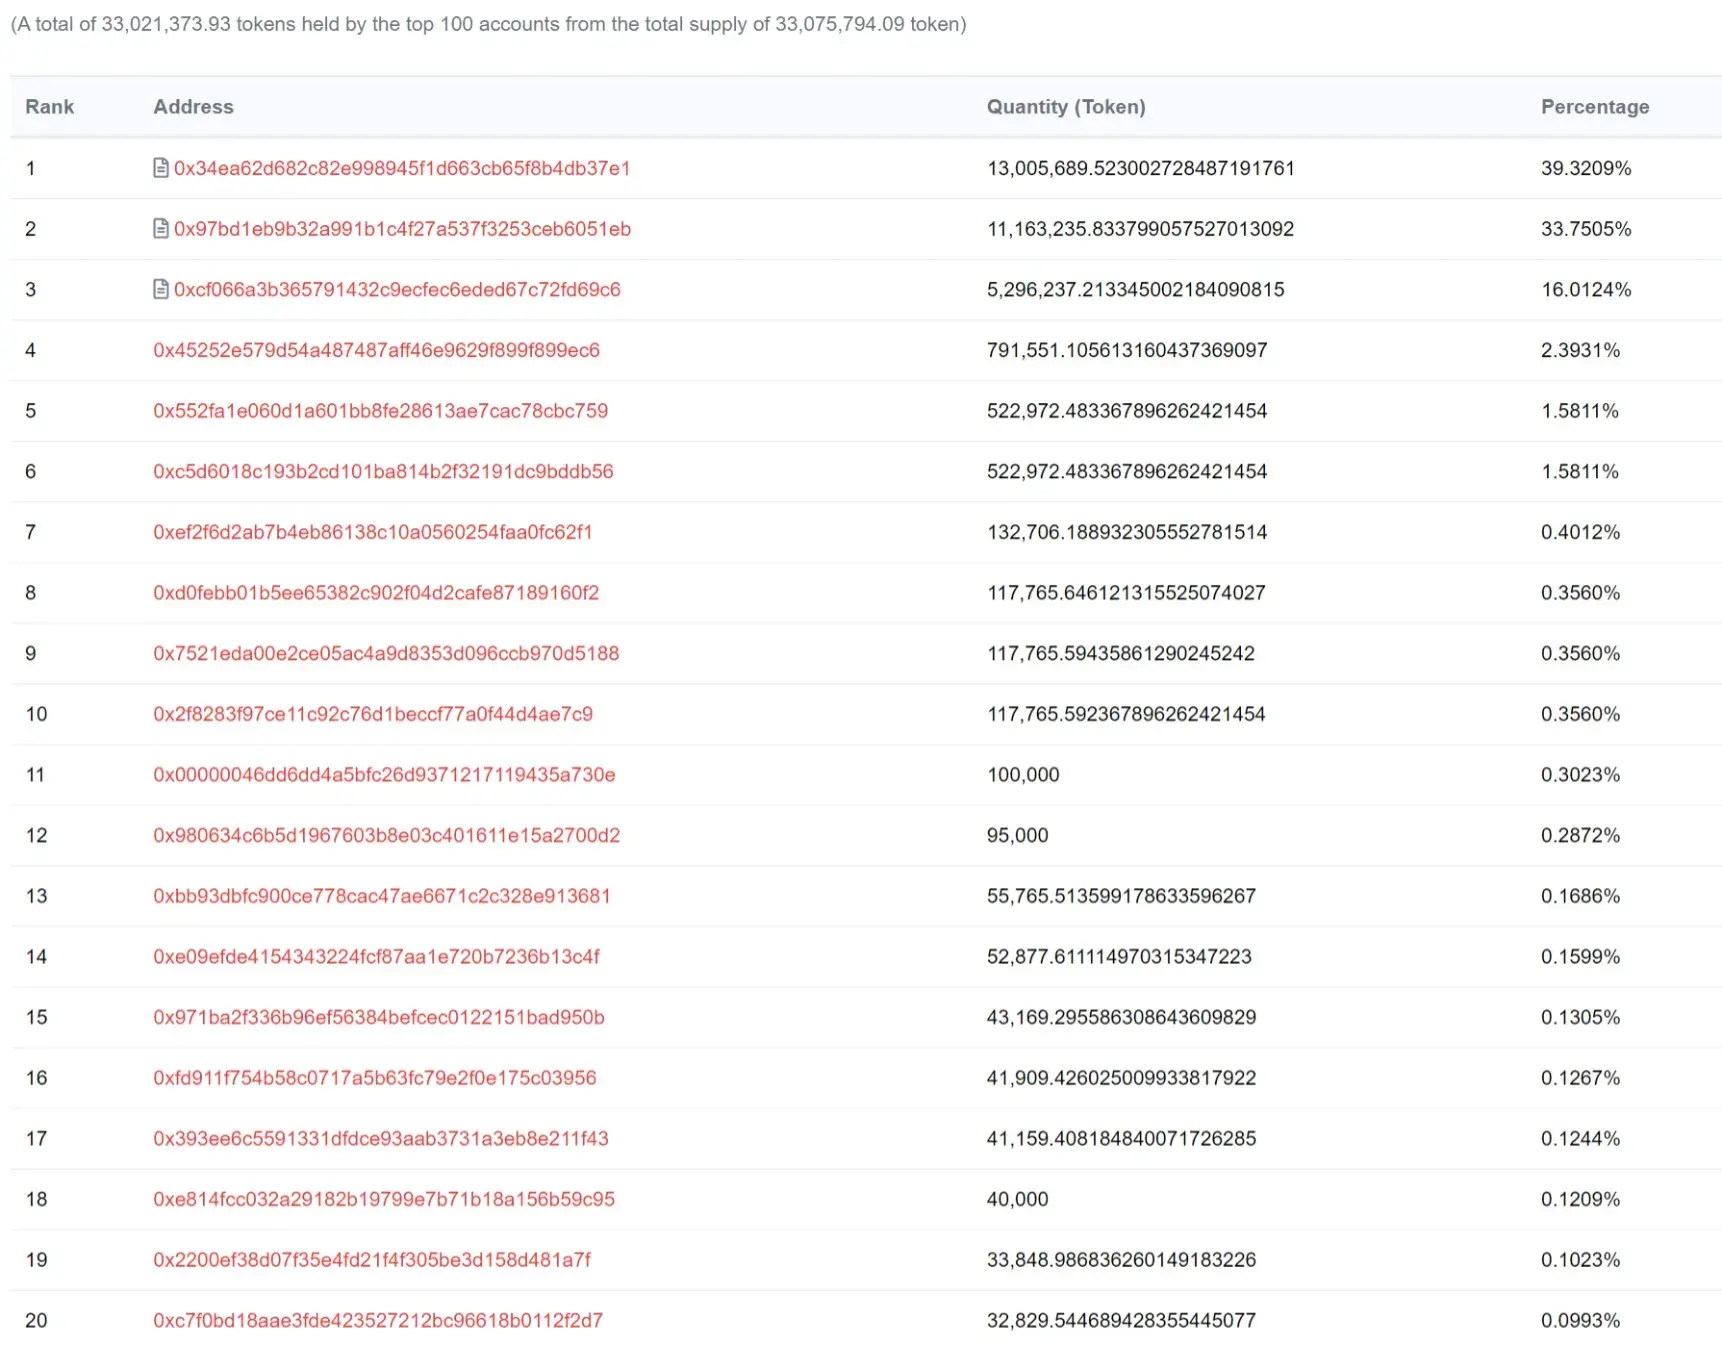This screenshot has width=1722, height=1348.
Task: Open rank 11 address 0x00000046dd6dd4a5bfc26d9371217119435a730e
Action: [x=384, y=775]
